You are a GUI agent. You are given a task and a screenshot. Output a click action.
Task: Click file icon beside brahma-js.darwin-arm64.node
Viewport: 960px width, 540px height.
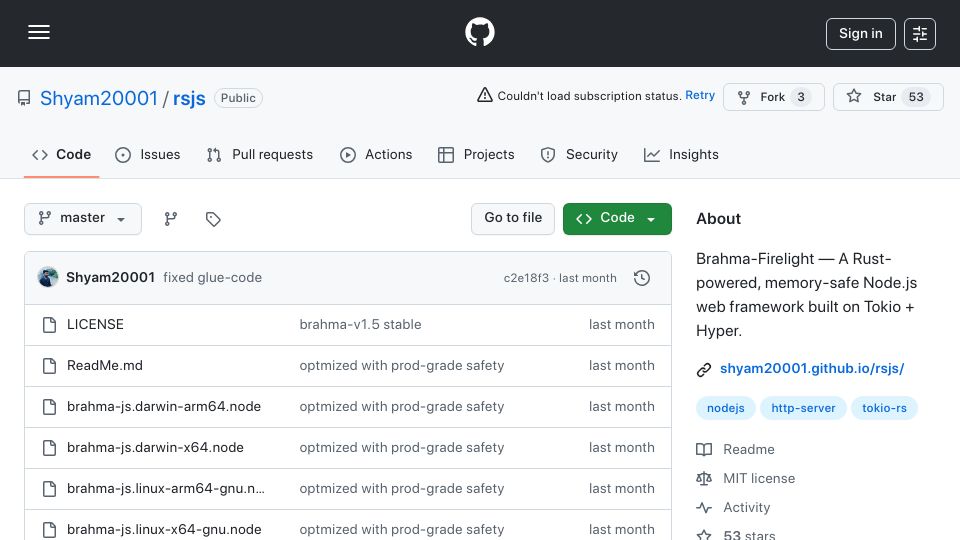coord(50,407)
